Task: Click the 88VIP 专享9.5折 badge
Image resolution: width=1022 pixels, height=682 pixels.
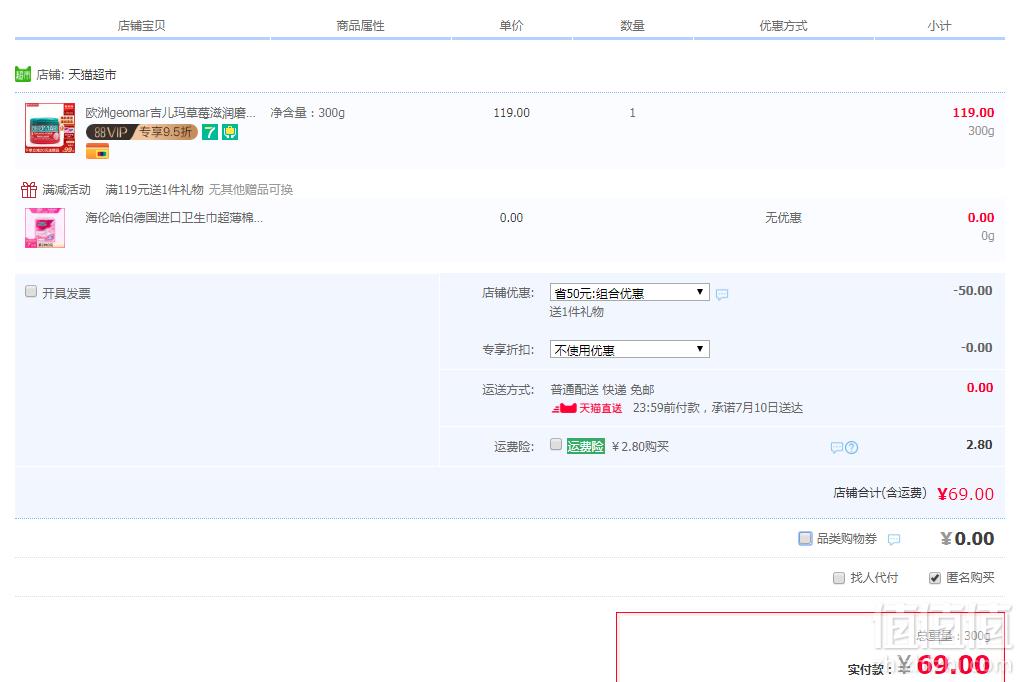Action: pyautogui.click(x=141, y=132)
